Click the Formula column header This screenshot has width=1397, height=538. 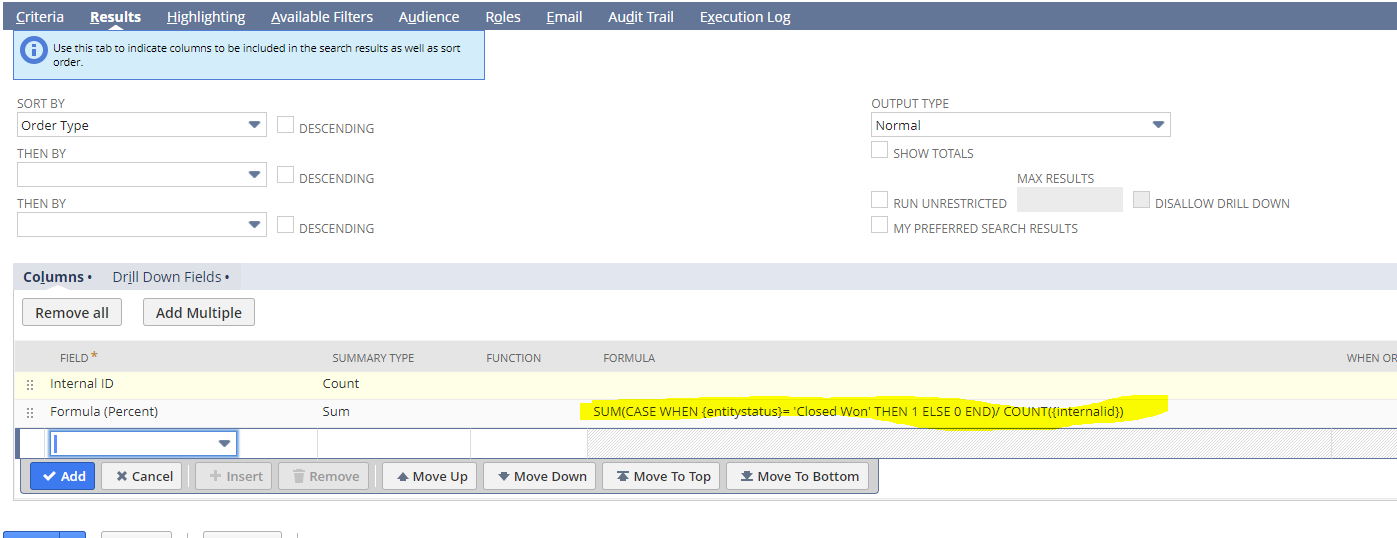(x=629, y=358)
